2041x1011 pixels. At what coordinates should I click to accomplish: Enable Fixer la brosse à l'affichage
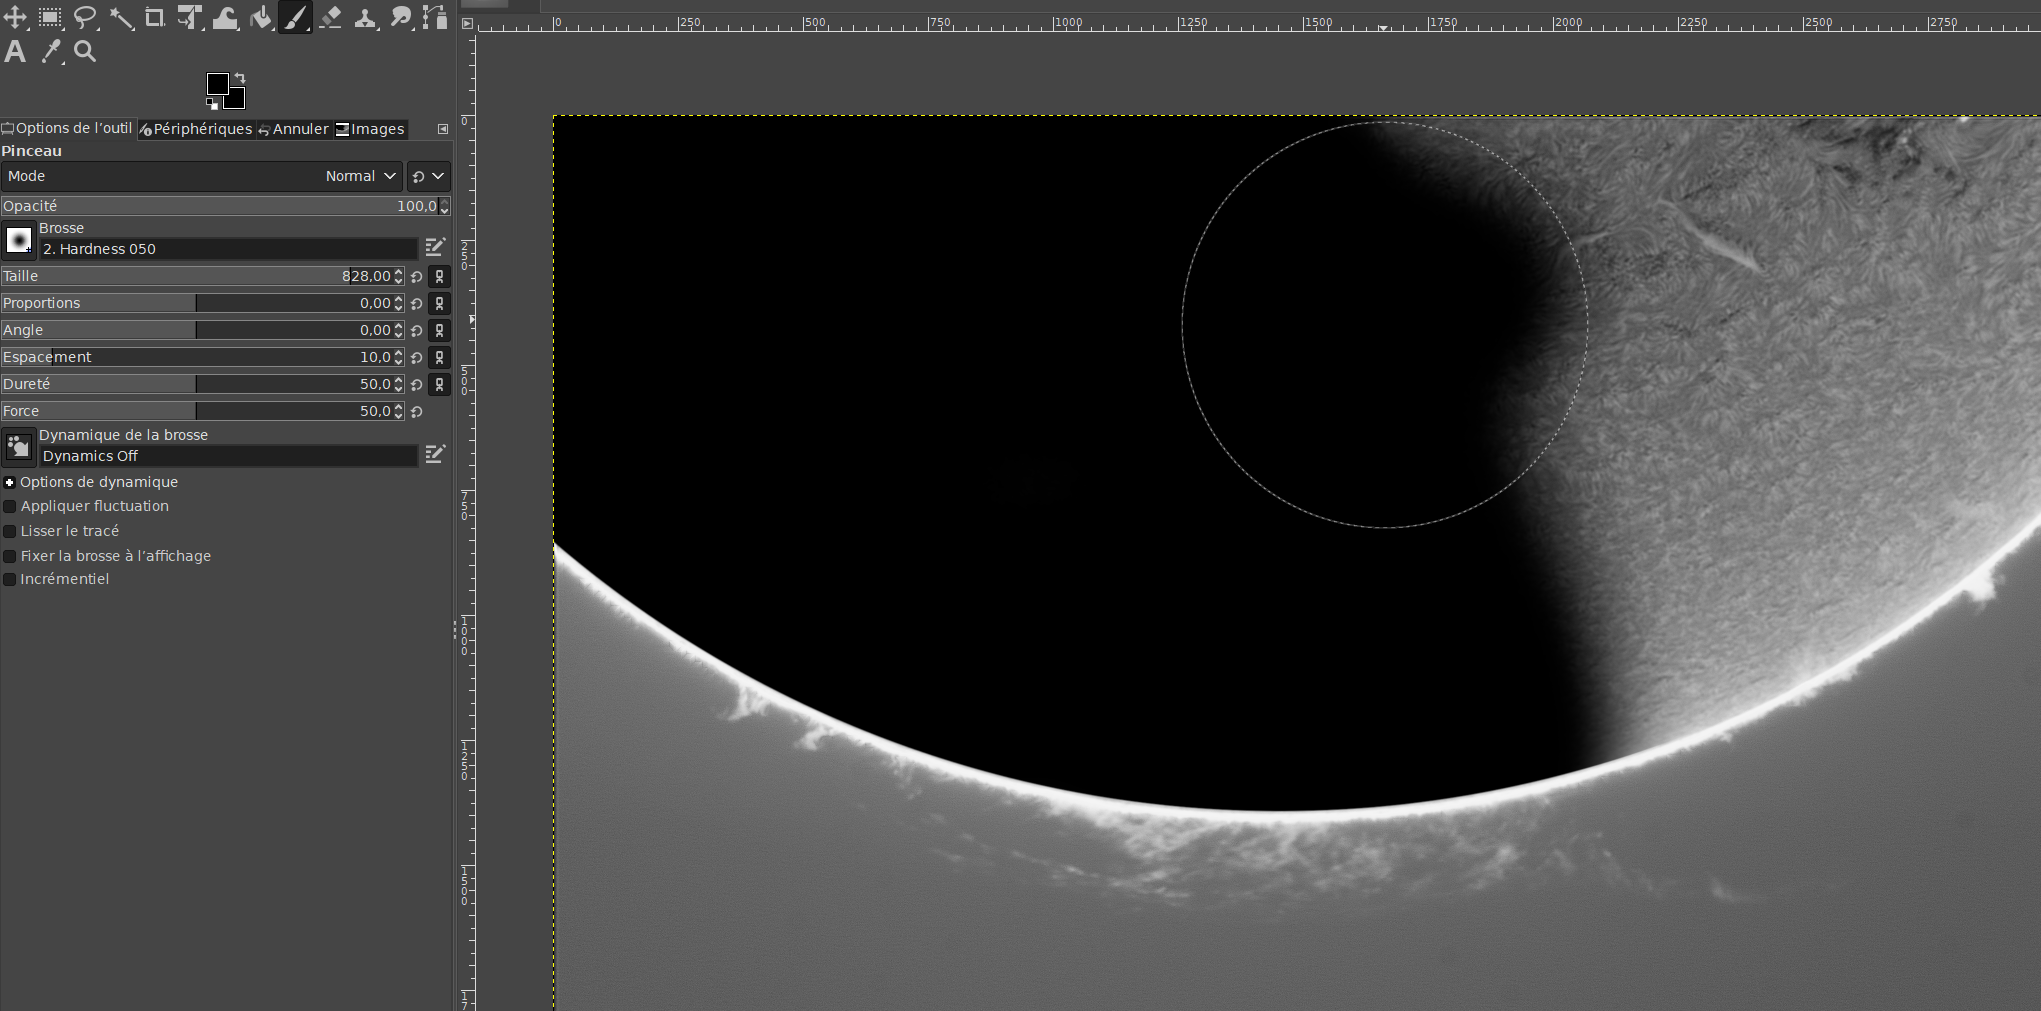click(10, 556)
